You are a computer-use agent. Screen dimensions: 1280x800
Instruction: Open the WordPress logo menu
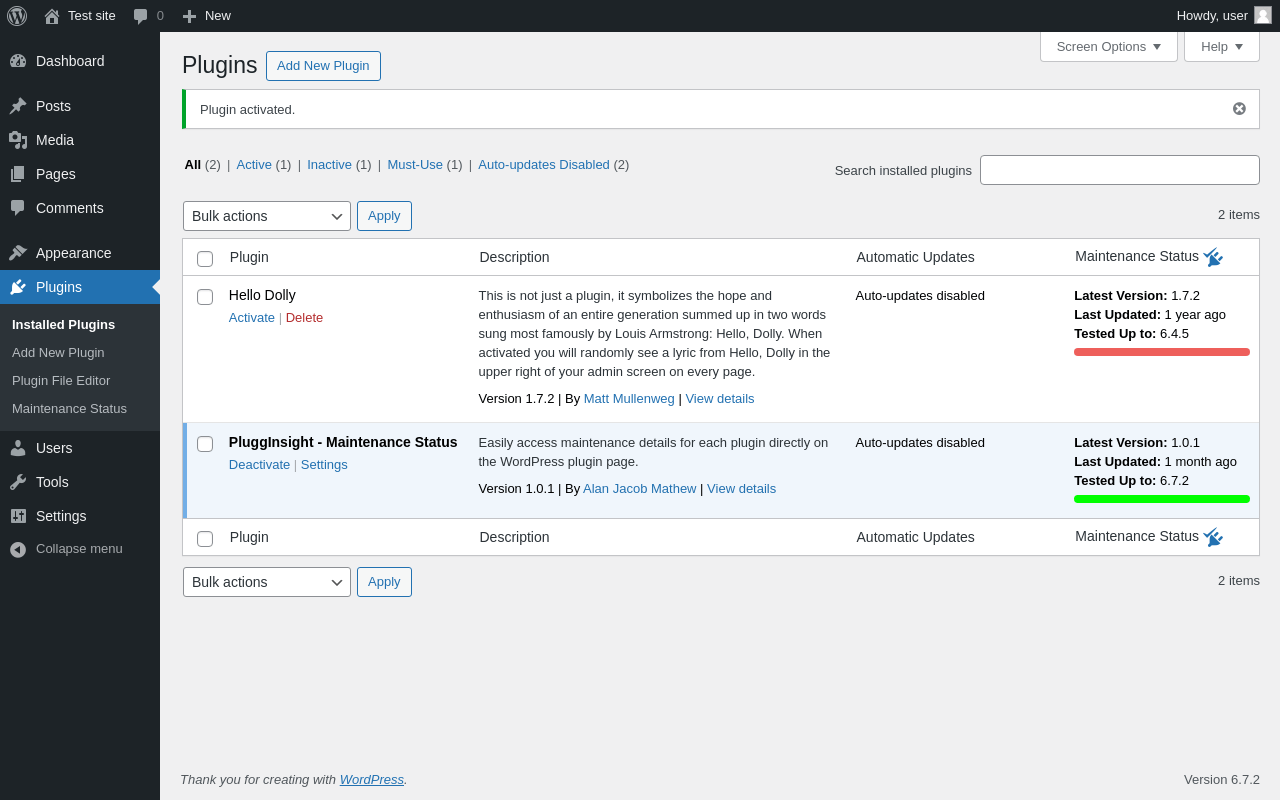point(17,16)
